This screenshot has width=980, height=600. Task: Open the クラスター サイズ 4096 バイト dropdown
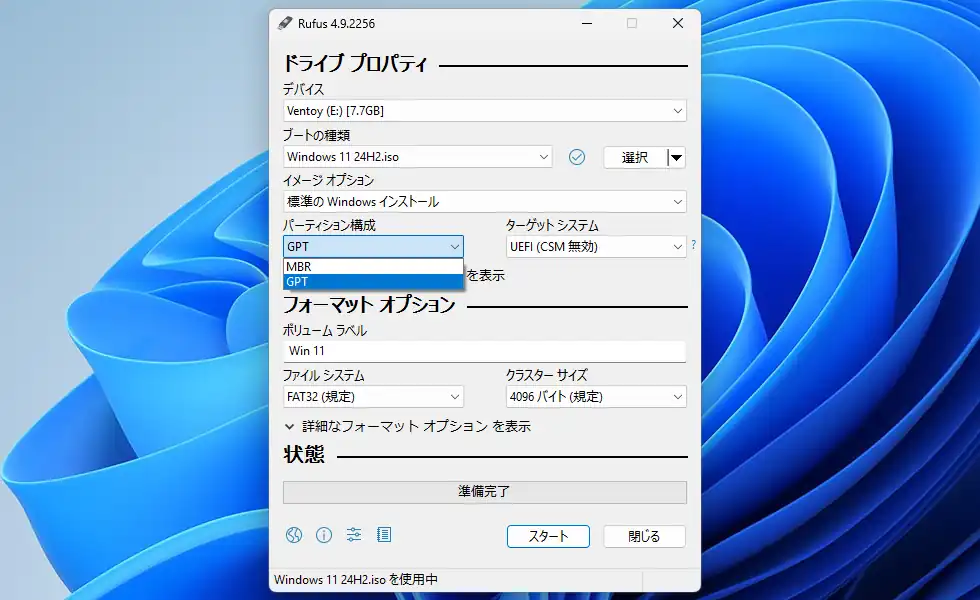[596, 397]
